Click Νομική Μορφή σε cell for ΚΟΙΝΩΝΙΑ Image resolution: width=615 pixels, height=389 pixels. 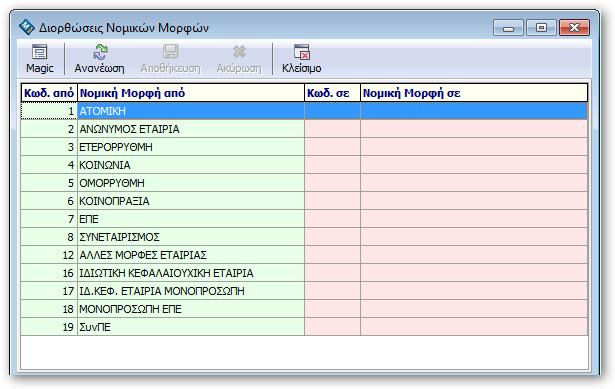(x=474, y=165)
